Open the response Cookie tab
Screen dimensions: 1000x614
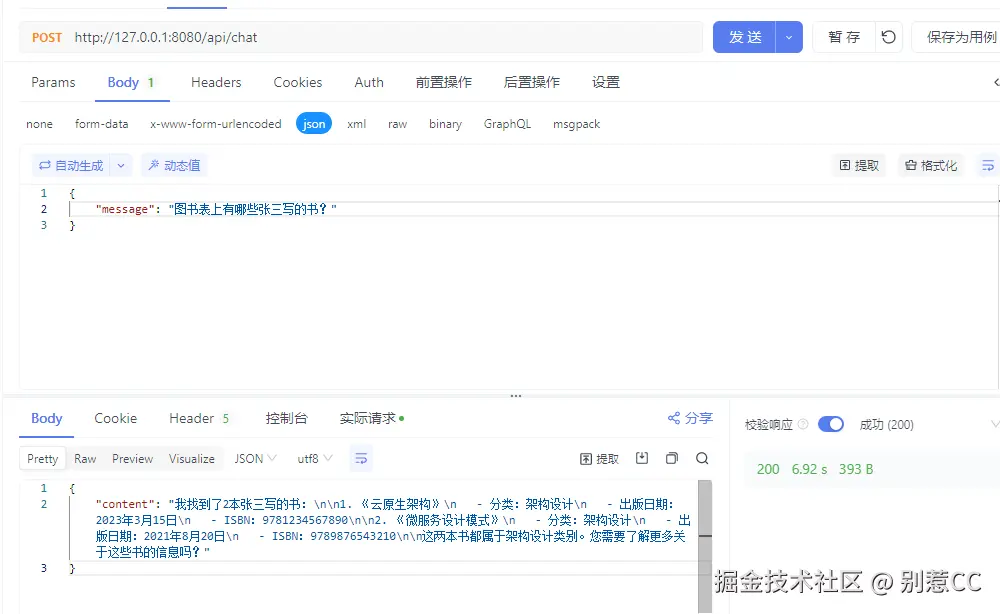point(115,418)
